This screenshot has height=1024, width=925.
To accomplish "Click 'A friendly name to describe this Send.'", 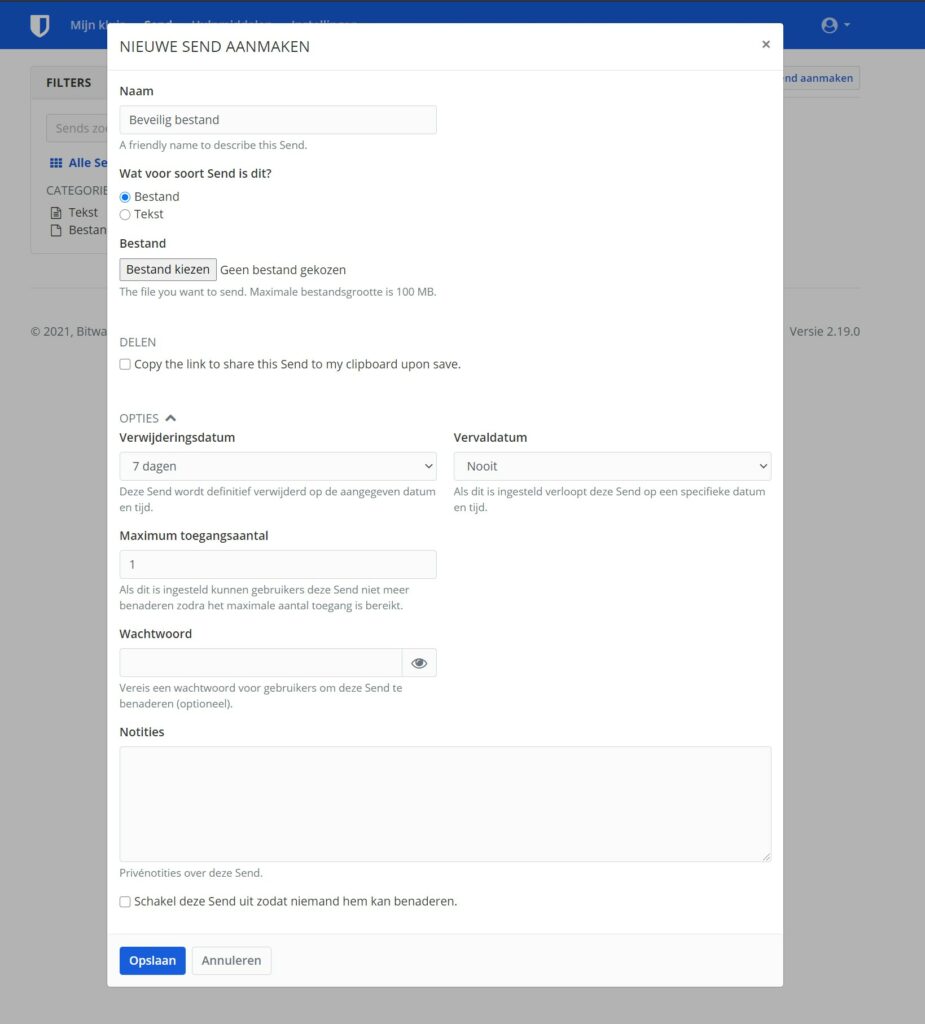I will tap(213, 145).
